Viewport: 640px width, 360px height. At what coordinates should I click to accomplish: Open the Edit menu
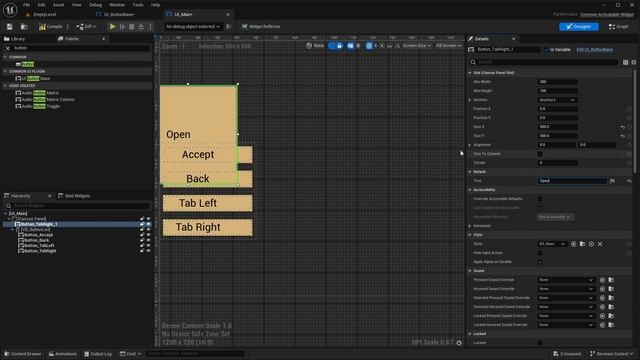click(41, 5)
